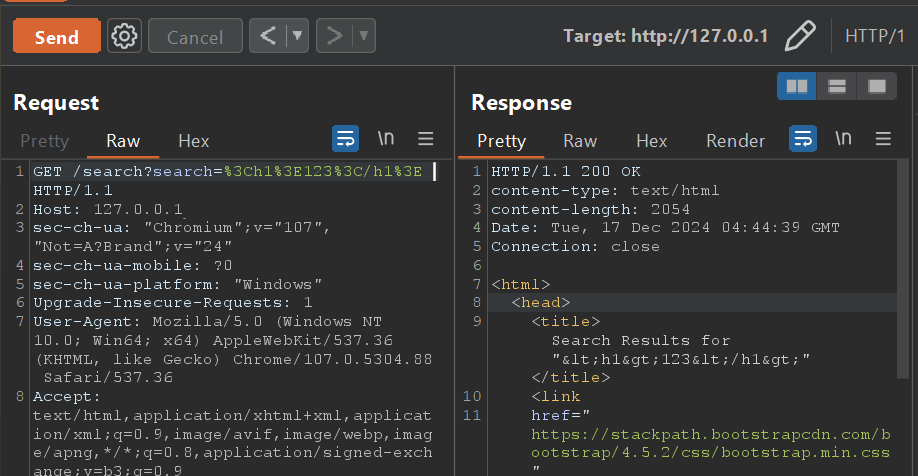
Task: Select the top/bottom split layout icon
Action: pos(837,87)
